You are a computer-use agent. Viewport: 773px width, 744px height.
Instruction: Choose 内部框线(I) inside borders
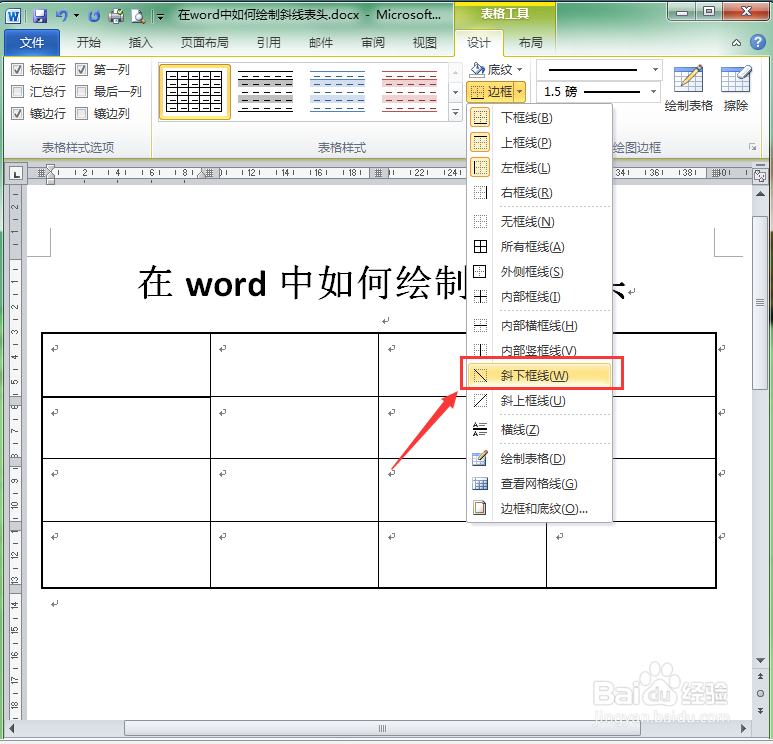539,297
